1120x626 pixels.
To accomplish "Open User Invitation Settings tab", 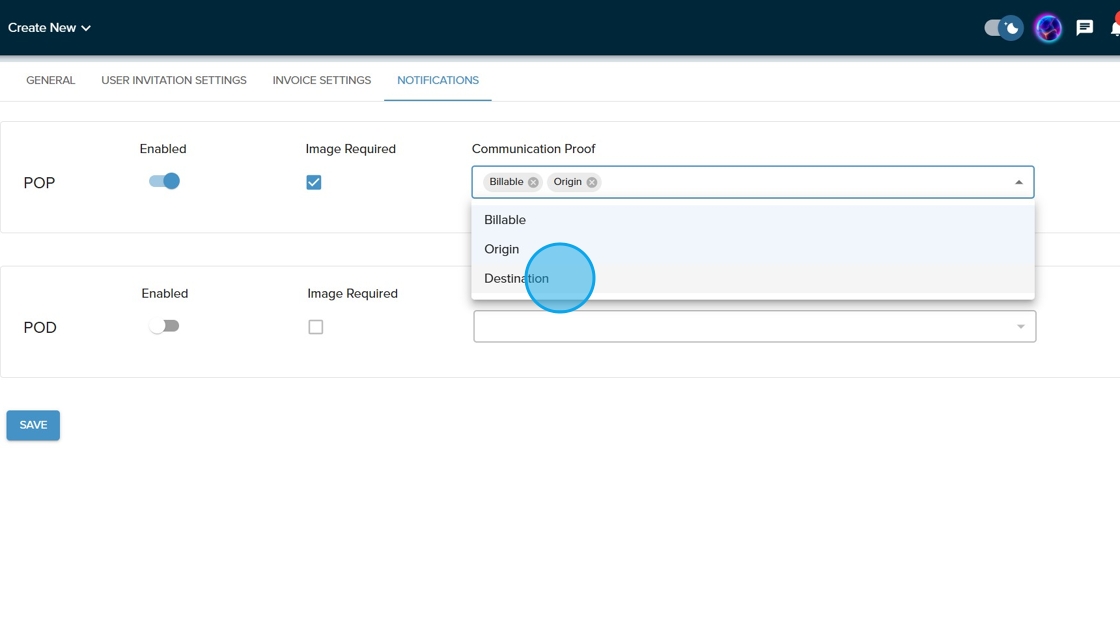I will [x=174, y=80].
